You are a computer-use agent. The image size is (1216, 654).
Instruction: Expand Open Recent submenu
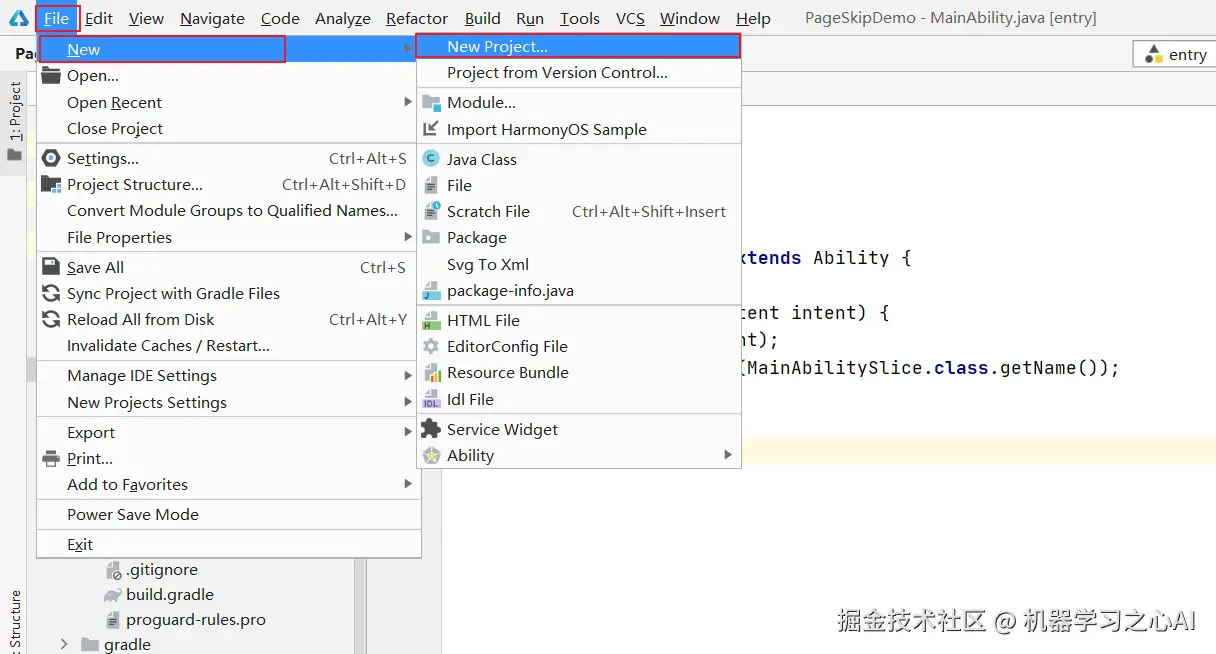pyautogui.click(x=408, y=102)
